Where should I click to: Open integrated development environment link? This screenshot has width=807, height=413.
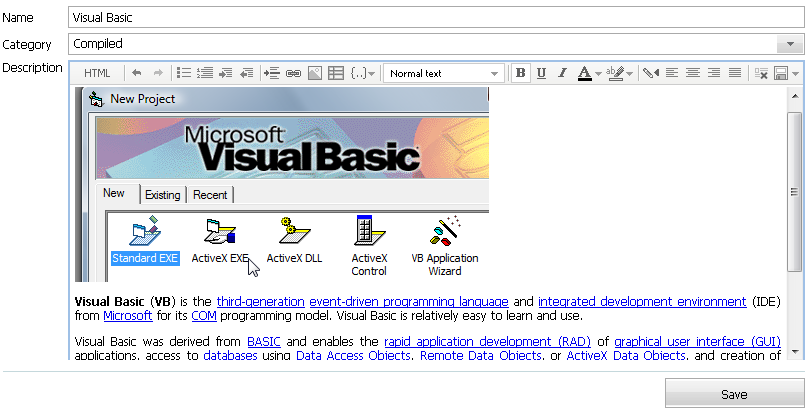point(642,302)
